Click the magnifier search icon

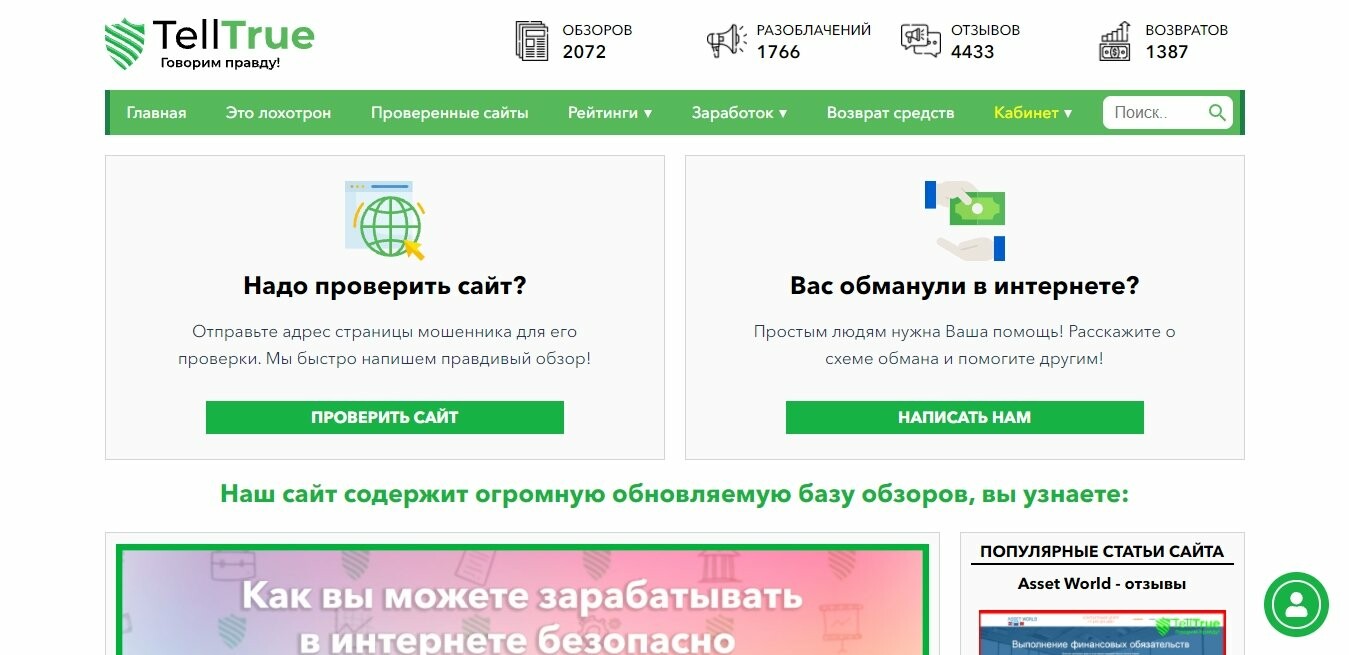1217,113
